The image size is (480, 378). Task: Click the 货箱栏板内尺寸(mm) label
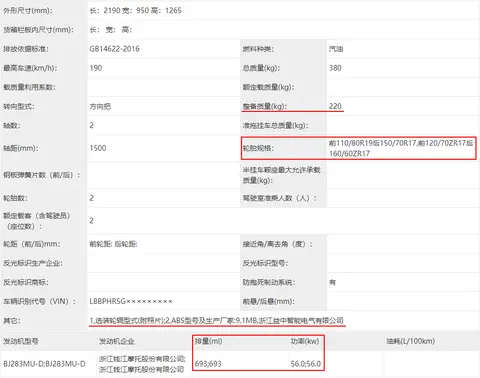coord(39,30)
